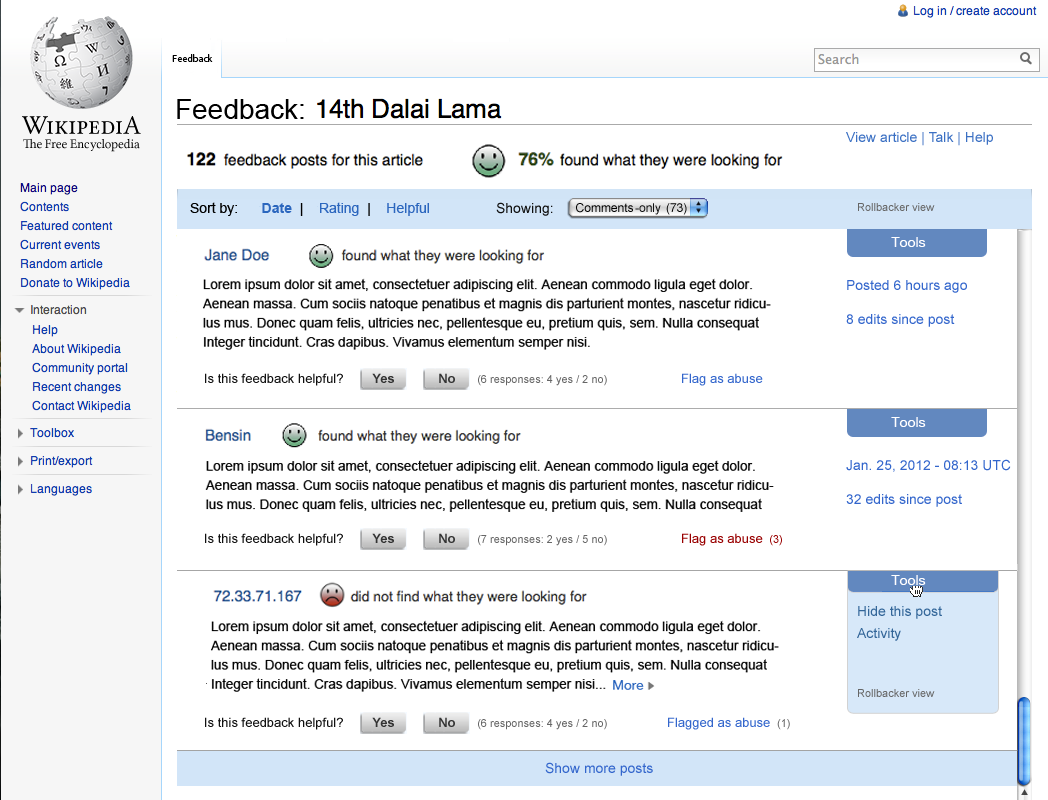The width and height of the screenshot is (1048, 800).
Task: Collapse the Interaction sidebar section
Action: [19, 310]
